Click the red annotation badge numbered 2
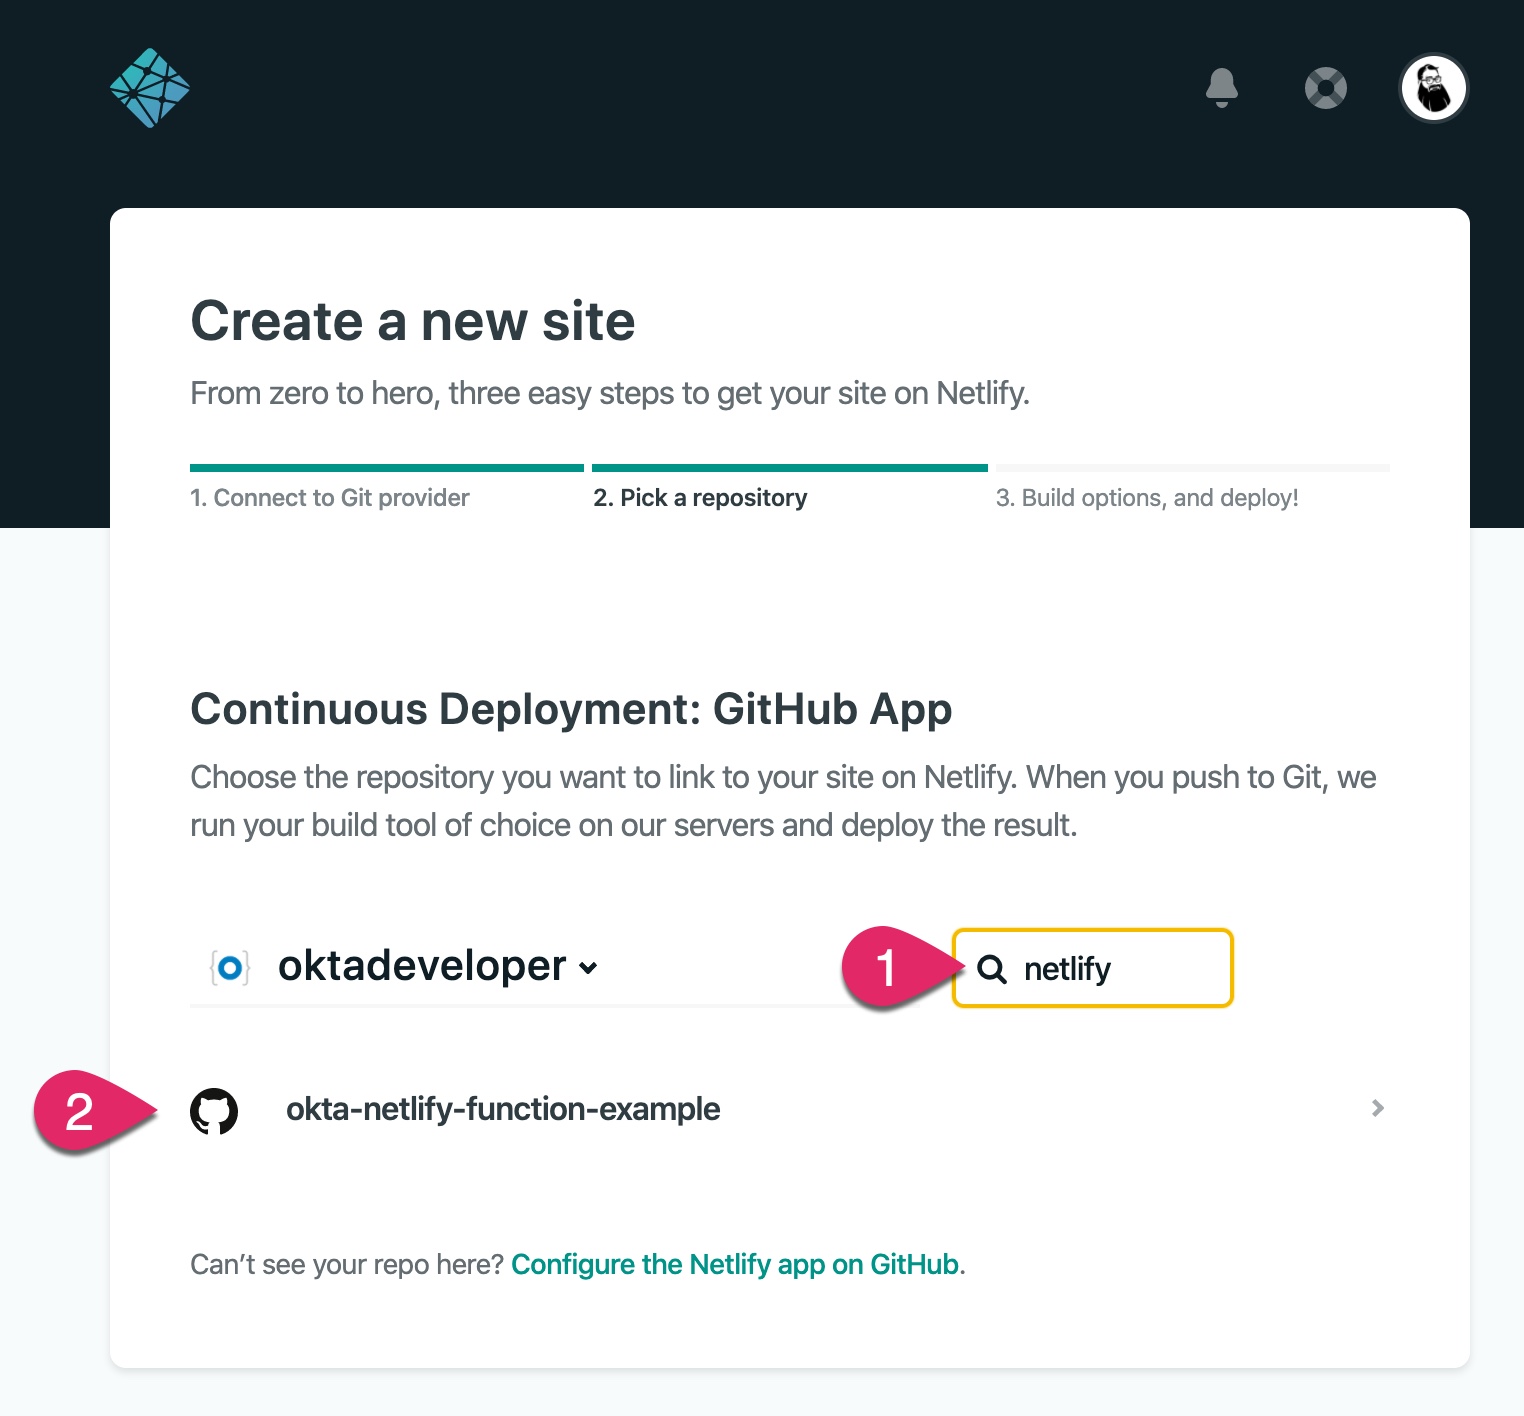The height and width of the screenshot is (1416, 1524). click(80, 1112)
